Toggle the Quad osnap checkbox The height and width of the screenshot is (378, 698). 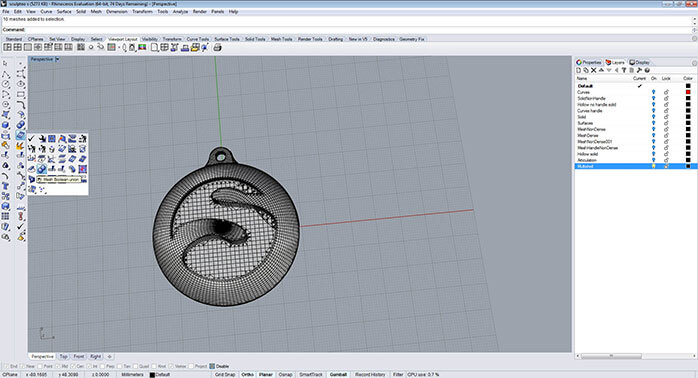coord(135,366)
